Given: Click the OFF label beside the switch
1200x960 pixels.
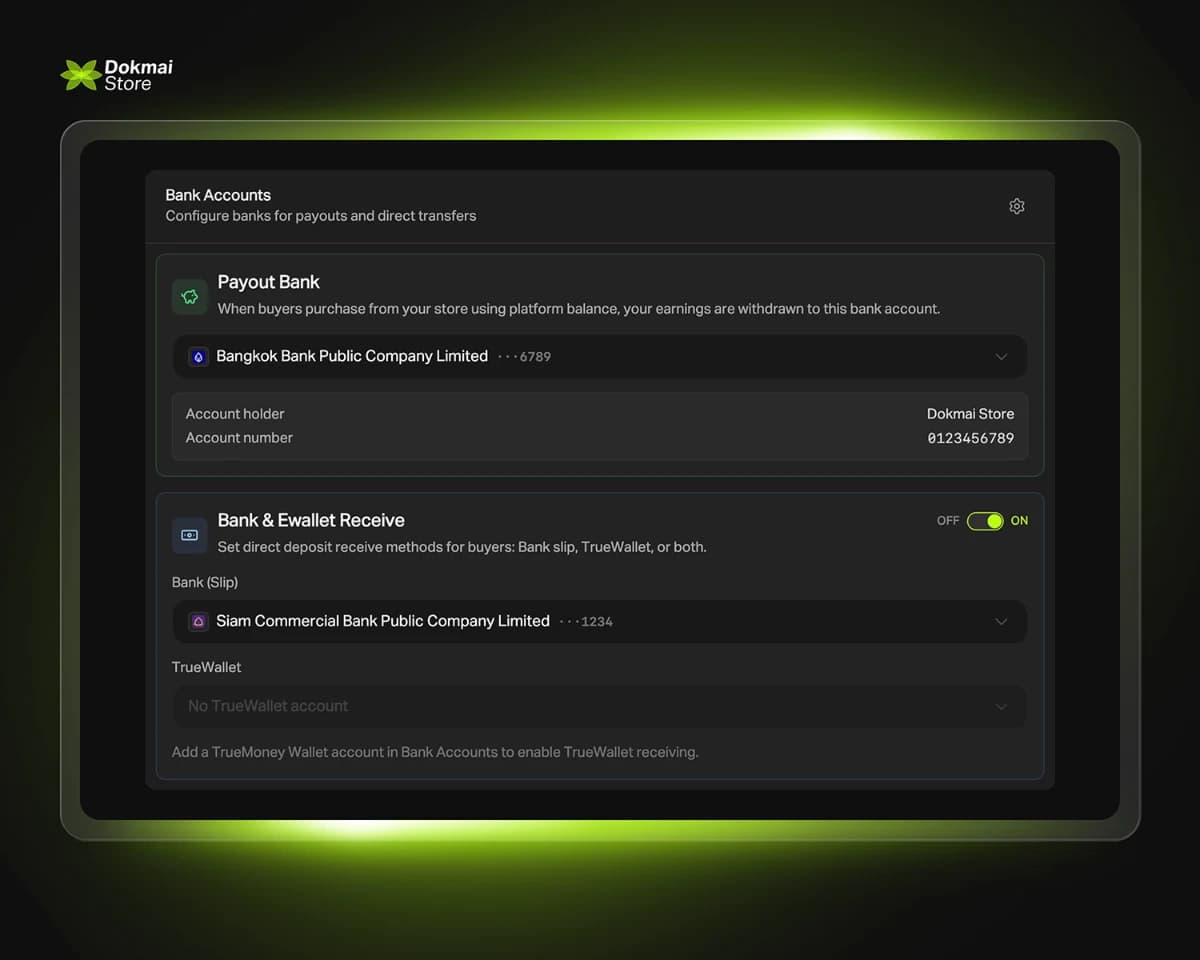Looking at the screenshot, I should tap(947, 521).
